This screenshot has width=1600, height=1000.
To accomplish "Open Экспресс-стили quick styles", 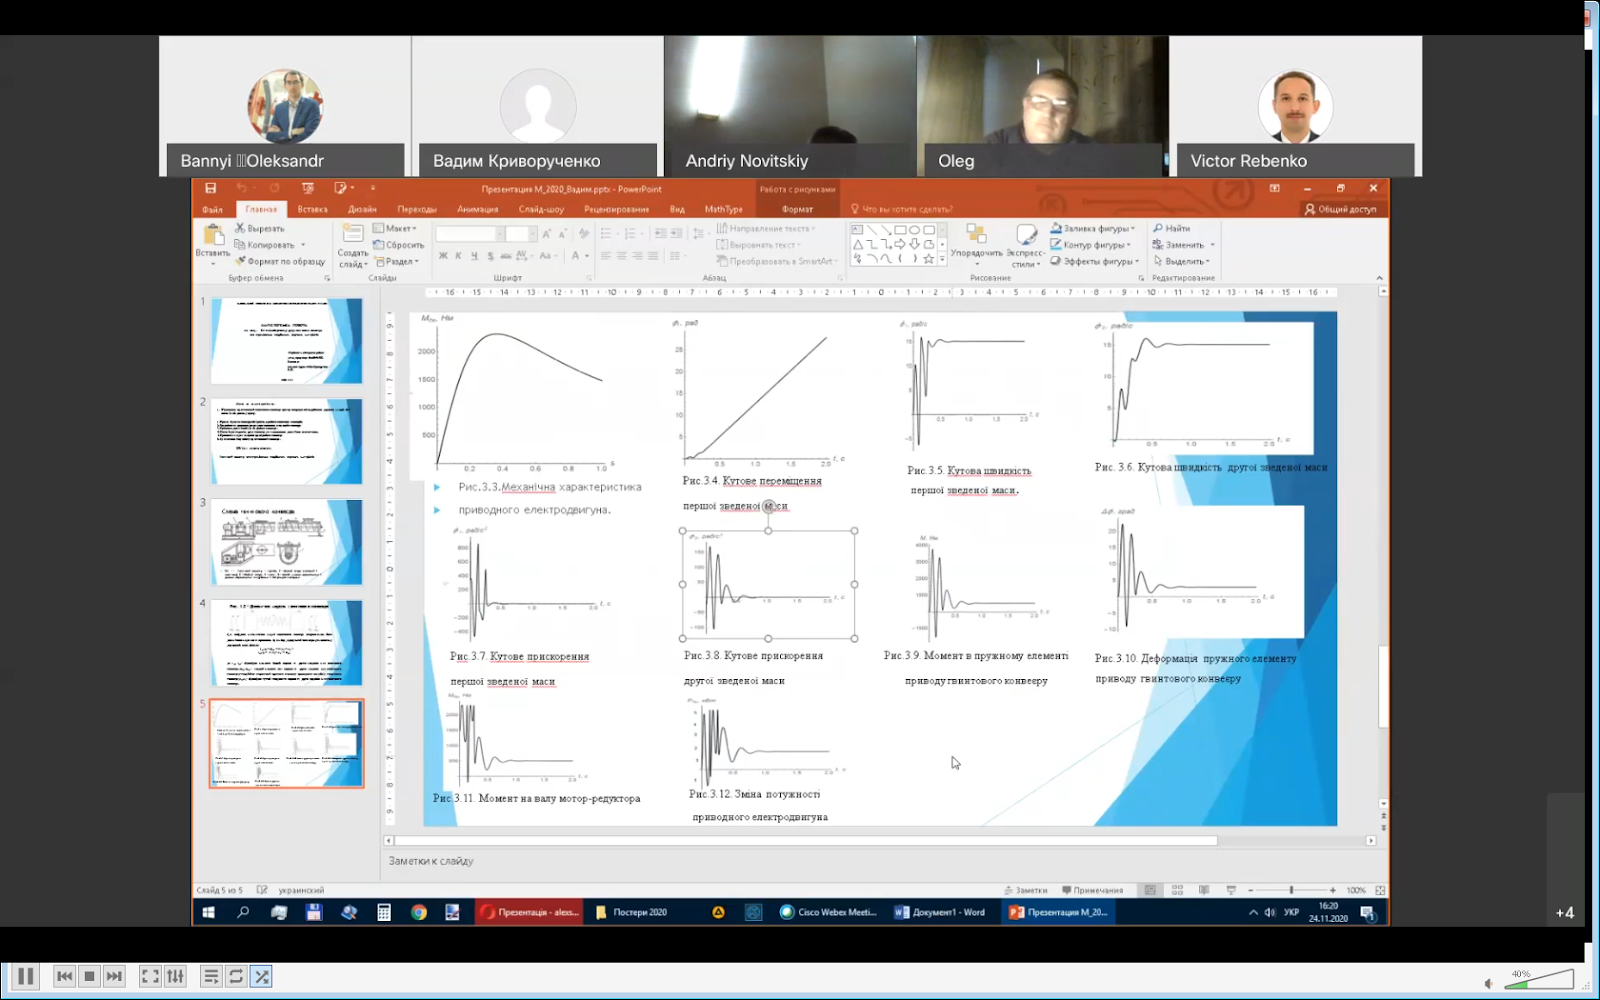I will [x=1025, y=245].
